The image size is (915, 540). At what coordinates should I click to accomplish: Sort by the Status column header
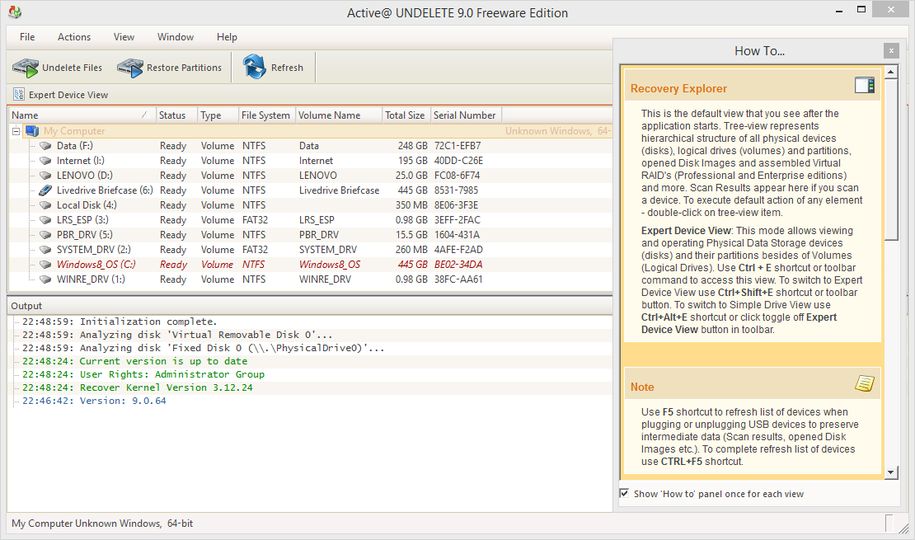(176, 115)
